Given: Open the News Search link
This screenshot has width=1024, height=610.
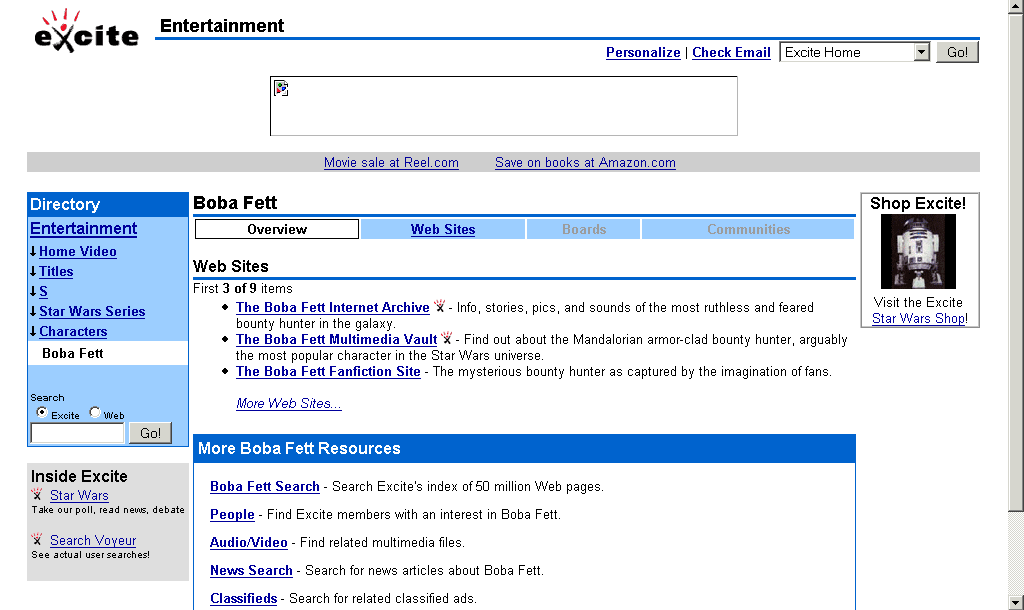Looking at the screenshot, I should [251, 570].
